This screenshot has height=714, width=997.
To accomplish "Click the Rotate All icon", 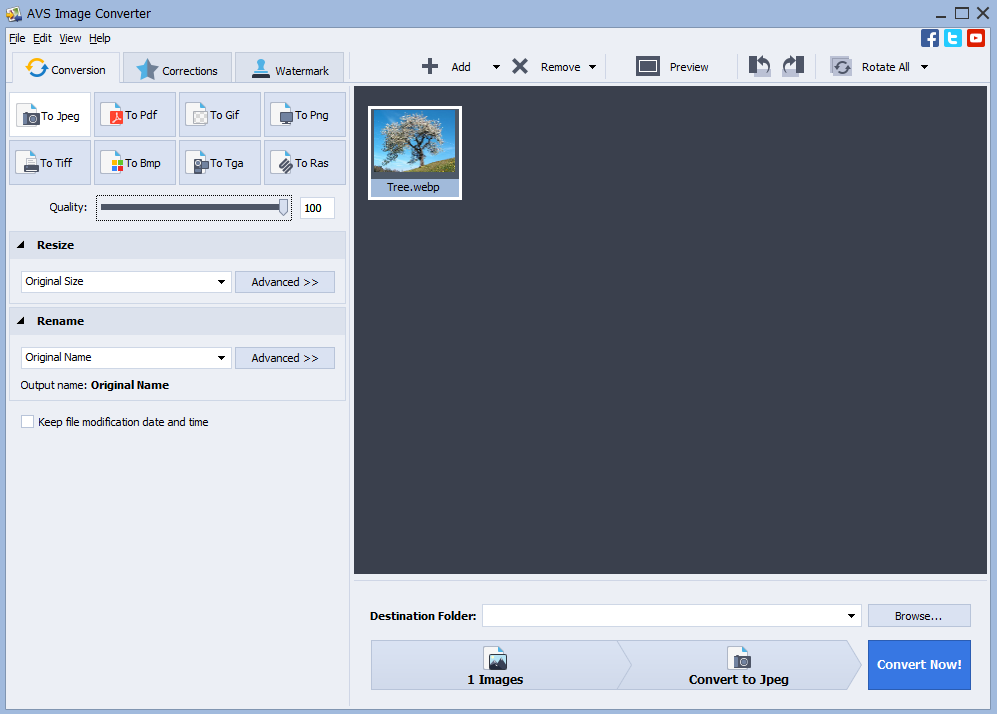I will (841, 67).
